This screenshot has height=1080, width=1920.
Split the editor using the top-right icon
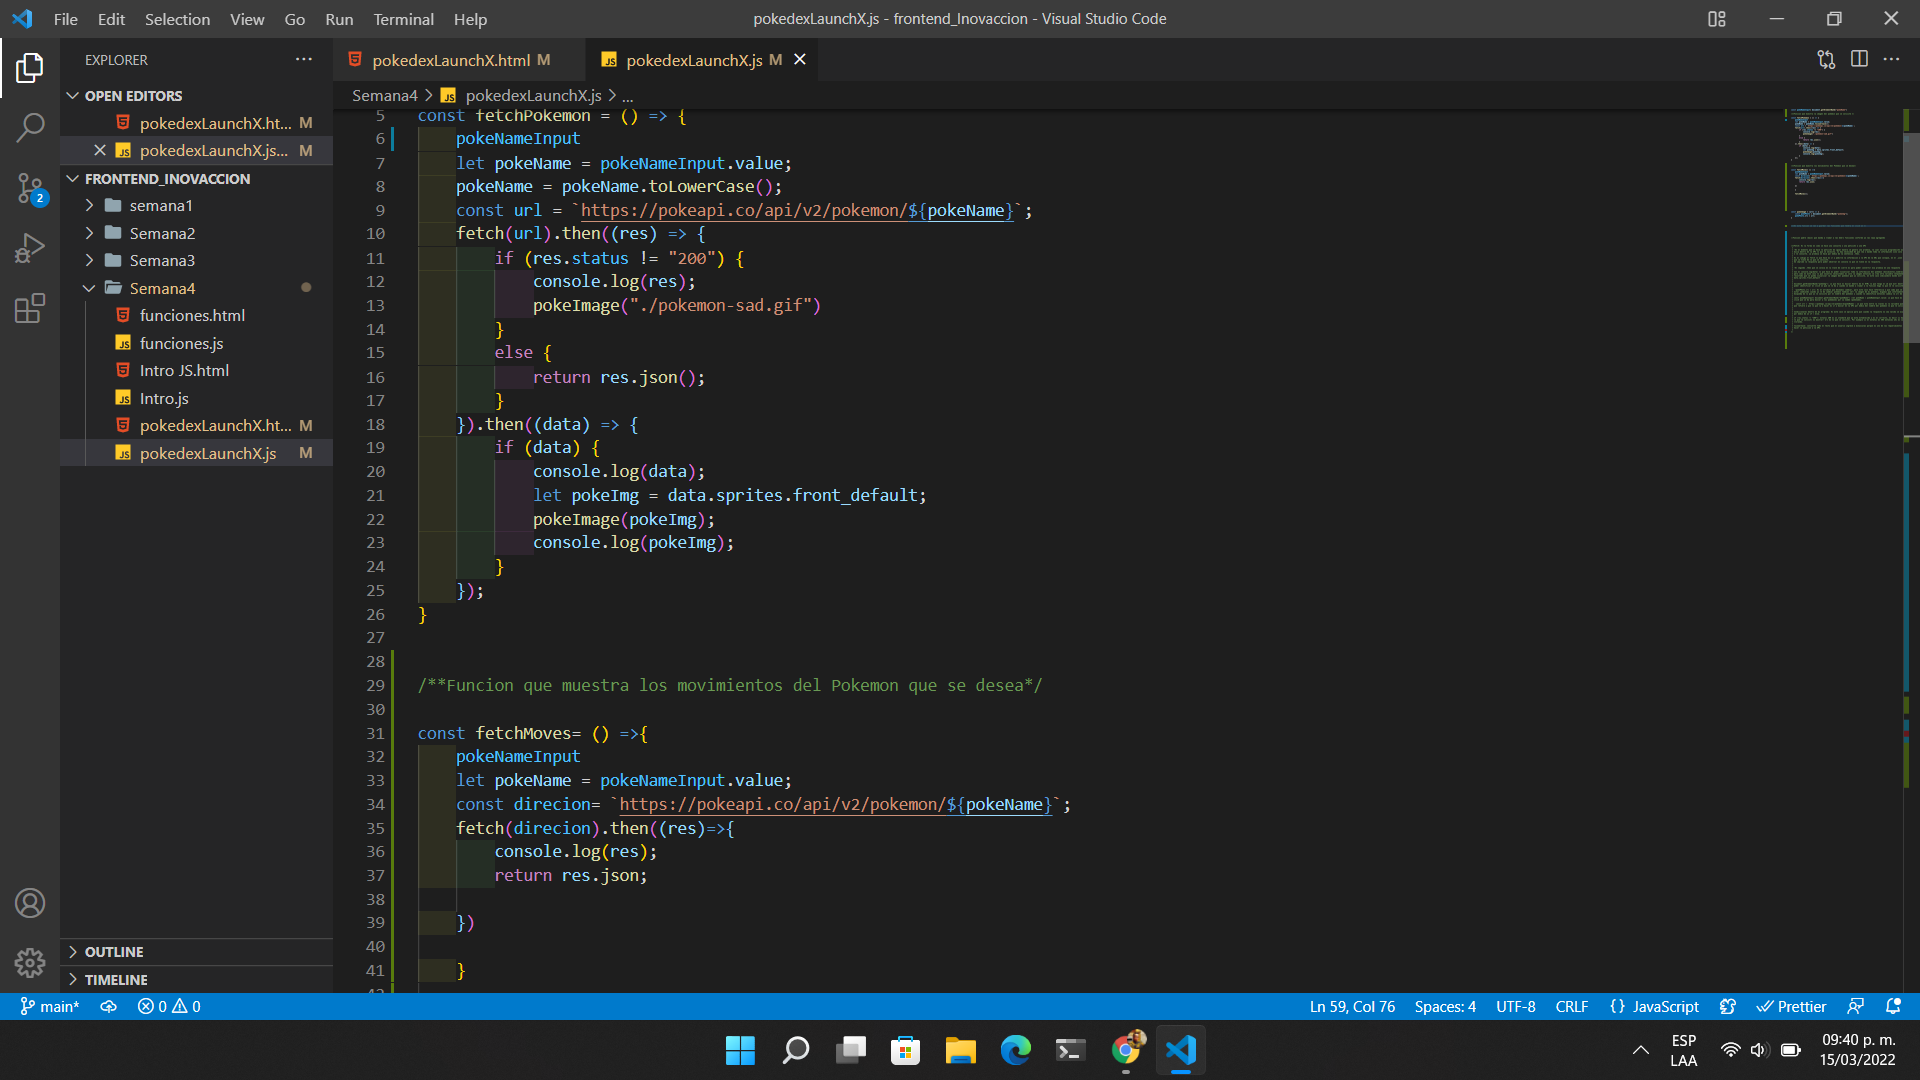click(x=1860, y=59)
